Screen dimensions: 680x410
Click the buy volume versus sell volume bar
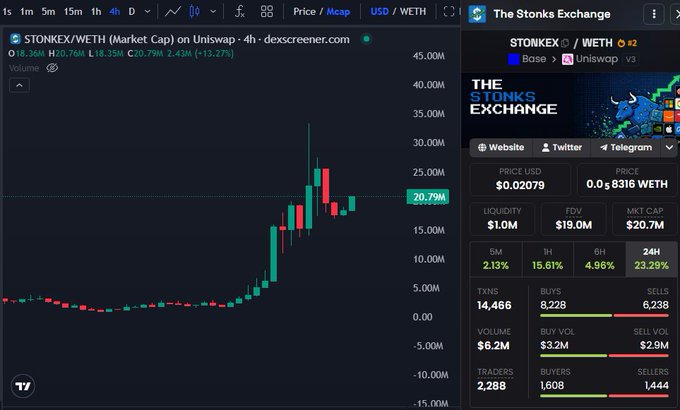coord(604,356)
